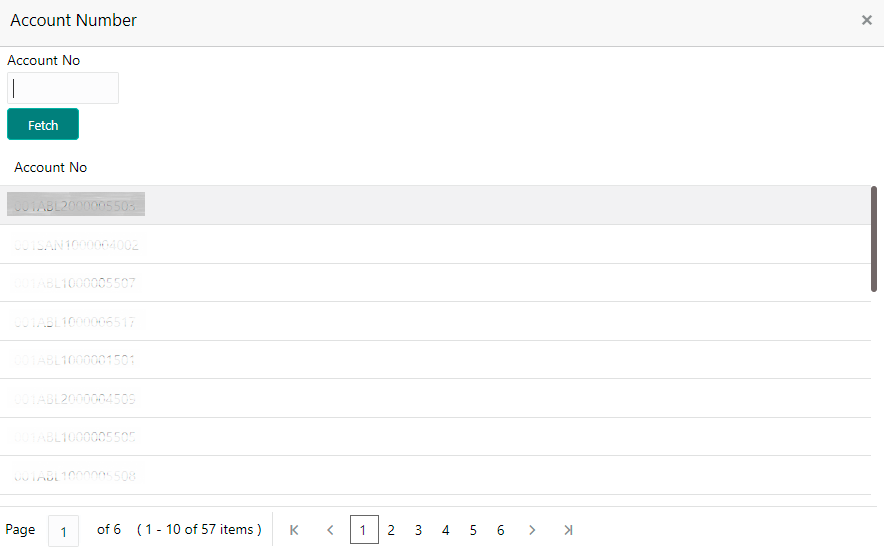Screen dimensions: 884x548
Task: Click the Account No column header
Action: coord(51,167)
